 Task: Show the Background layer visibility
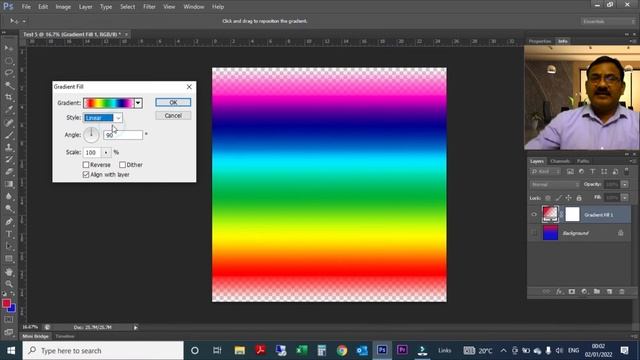click(x=534, y=233)
